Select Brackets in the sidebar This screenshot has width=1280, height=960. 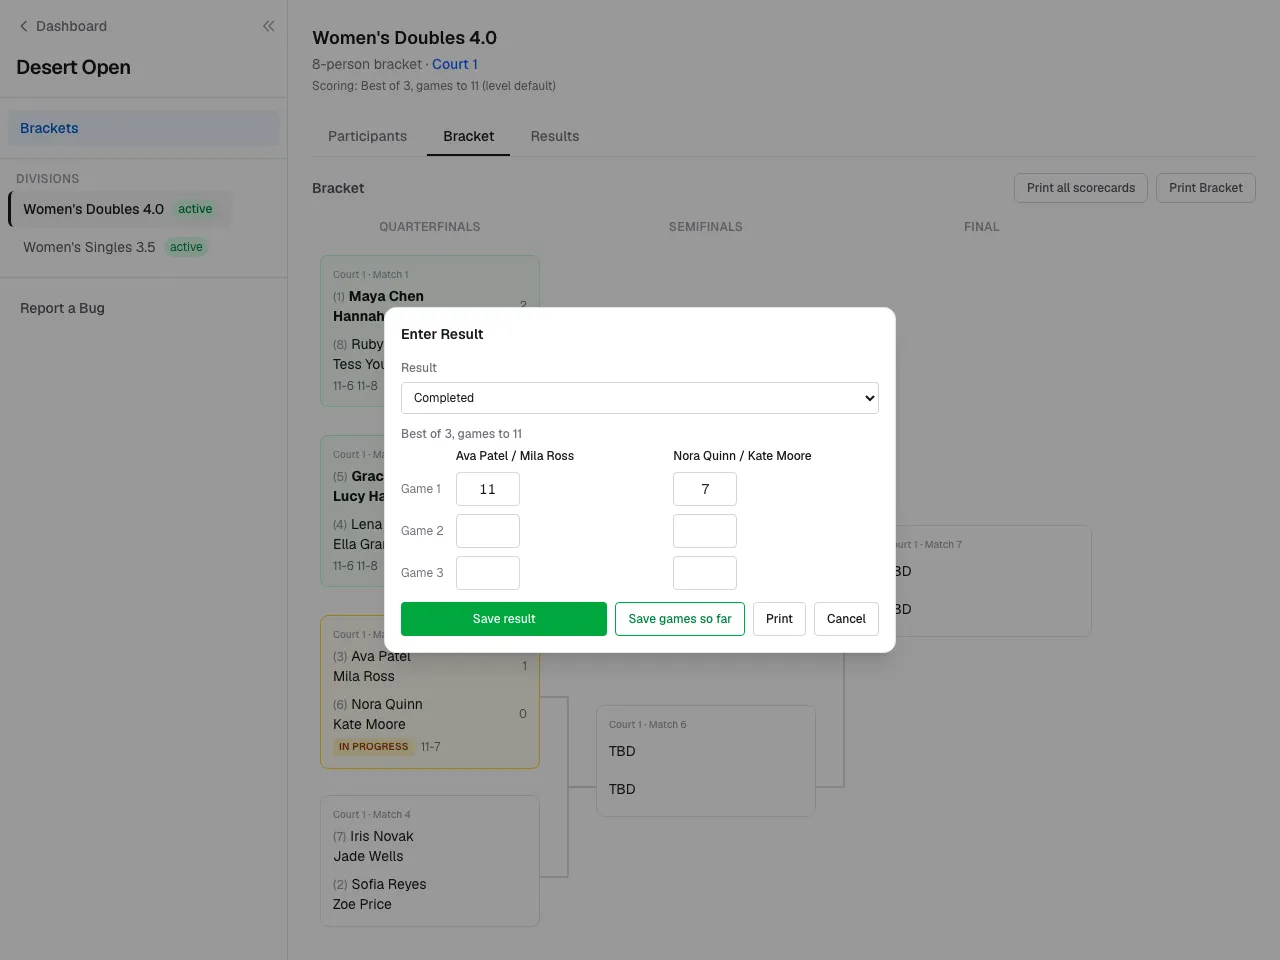point(144,128)
